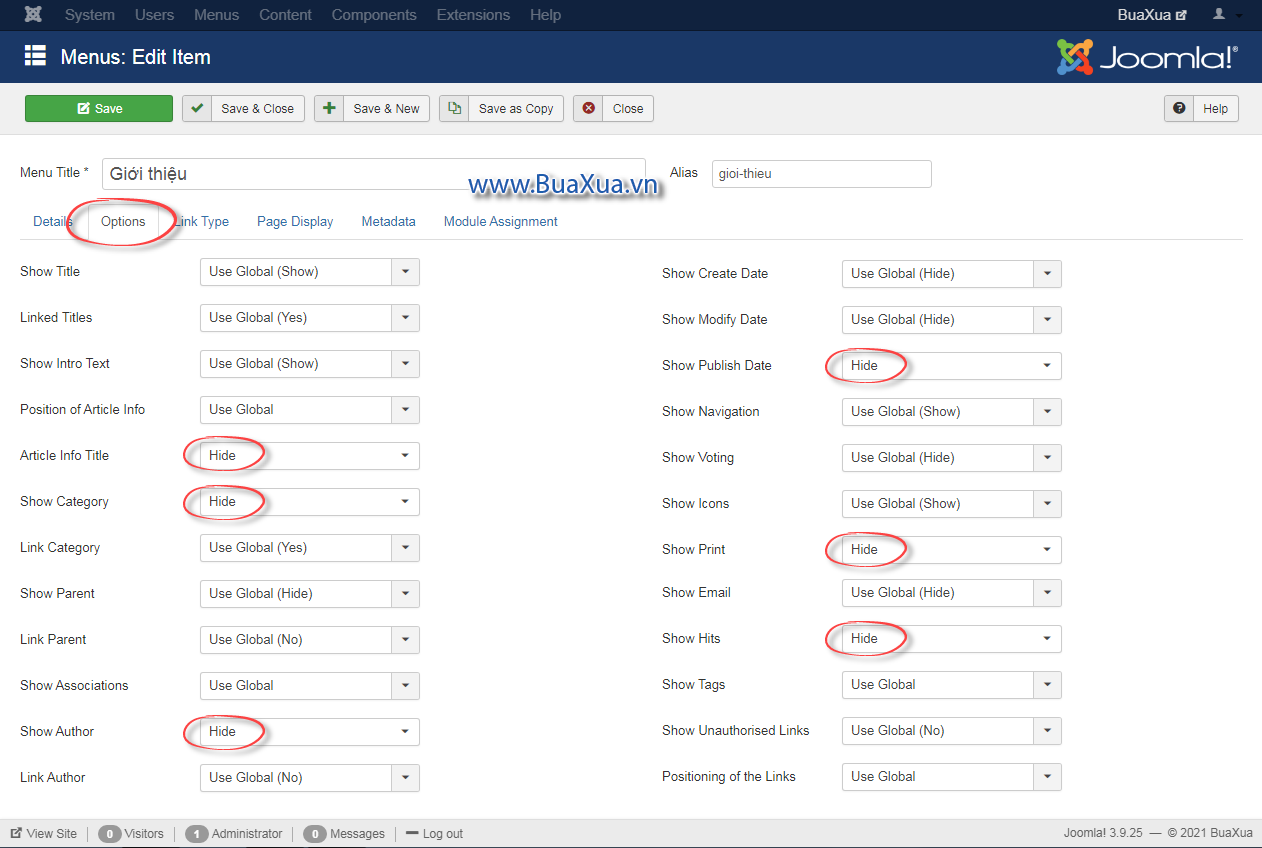Open the Show Publish Date dropdown

pos(952,366)
